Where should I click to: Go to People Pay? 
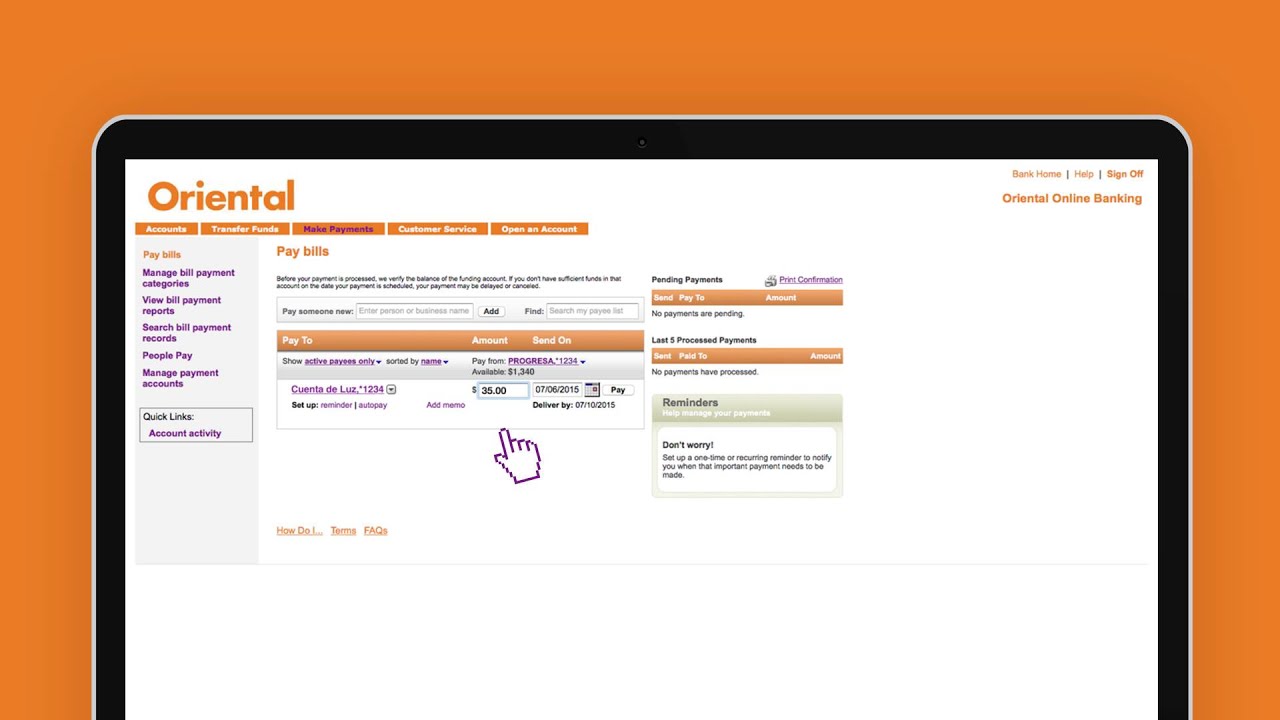(x=167, y=356)
